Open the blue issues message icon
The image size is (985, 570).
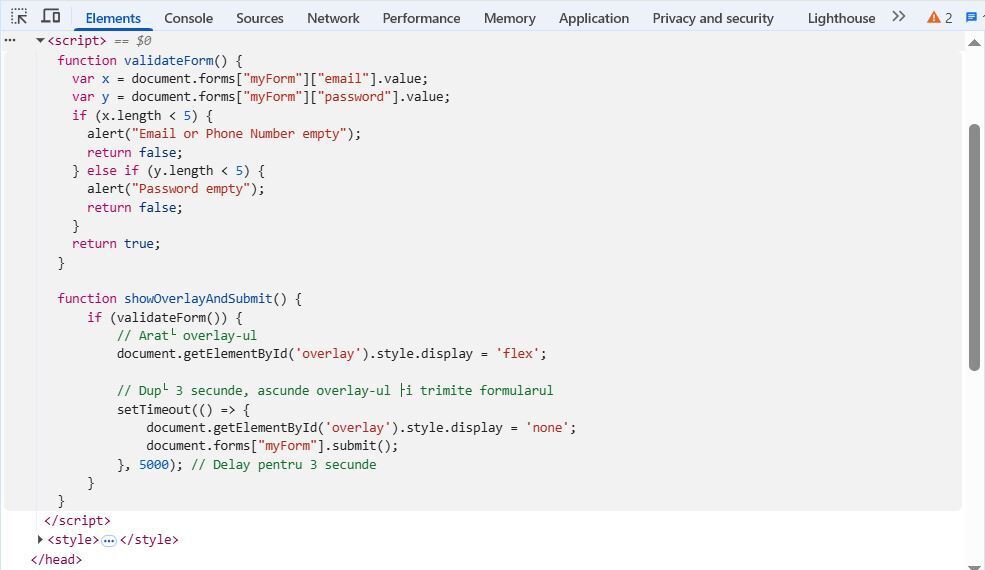point(972,18)
